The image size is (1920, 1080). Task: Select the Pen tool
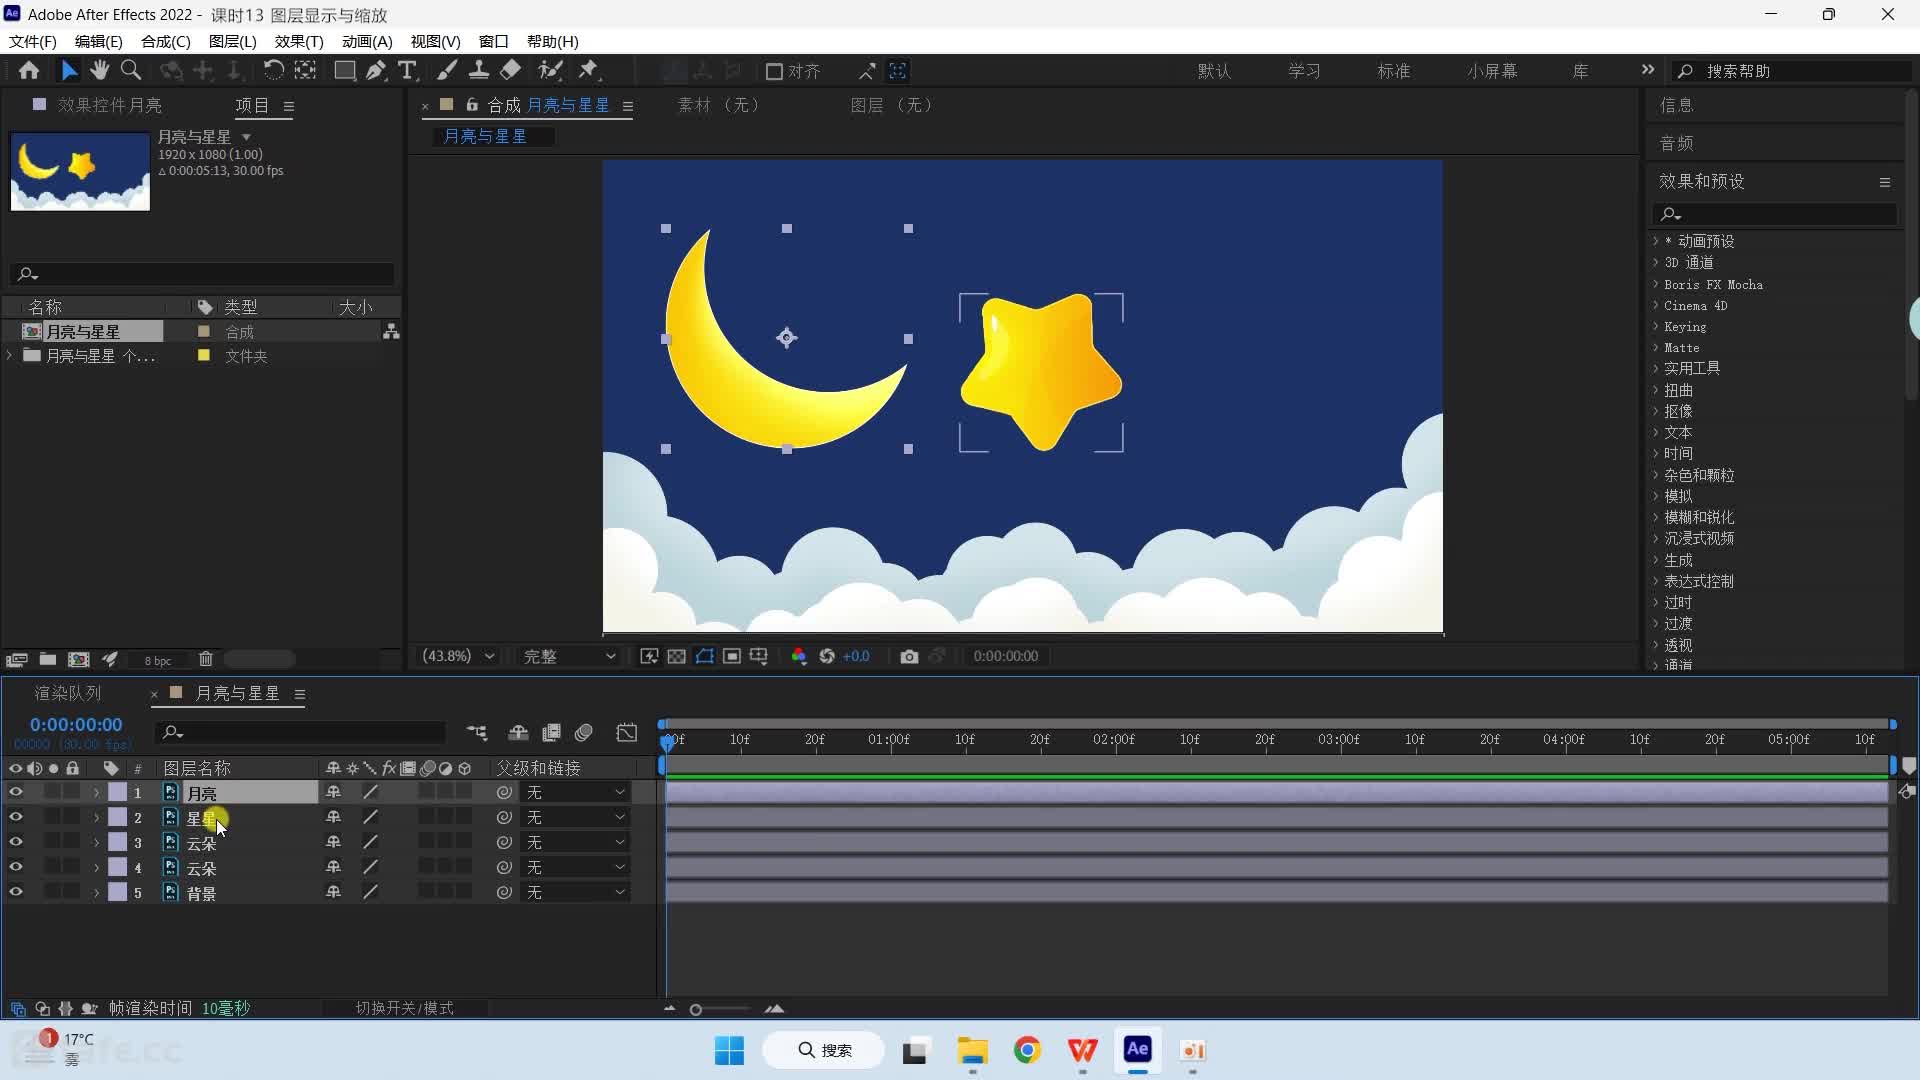coord(376,71)
